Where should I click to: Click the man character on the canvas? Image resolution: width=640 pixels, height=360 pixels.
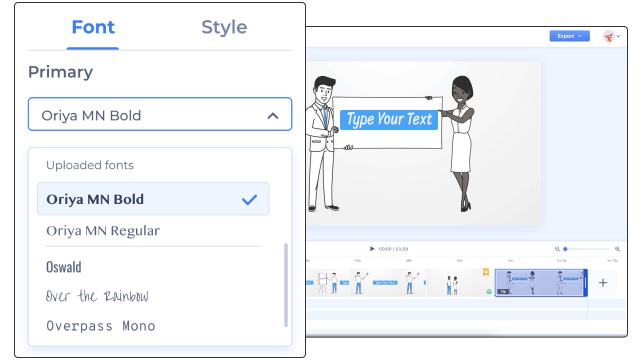(324, 144)
